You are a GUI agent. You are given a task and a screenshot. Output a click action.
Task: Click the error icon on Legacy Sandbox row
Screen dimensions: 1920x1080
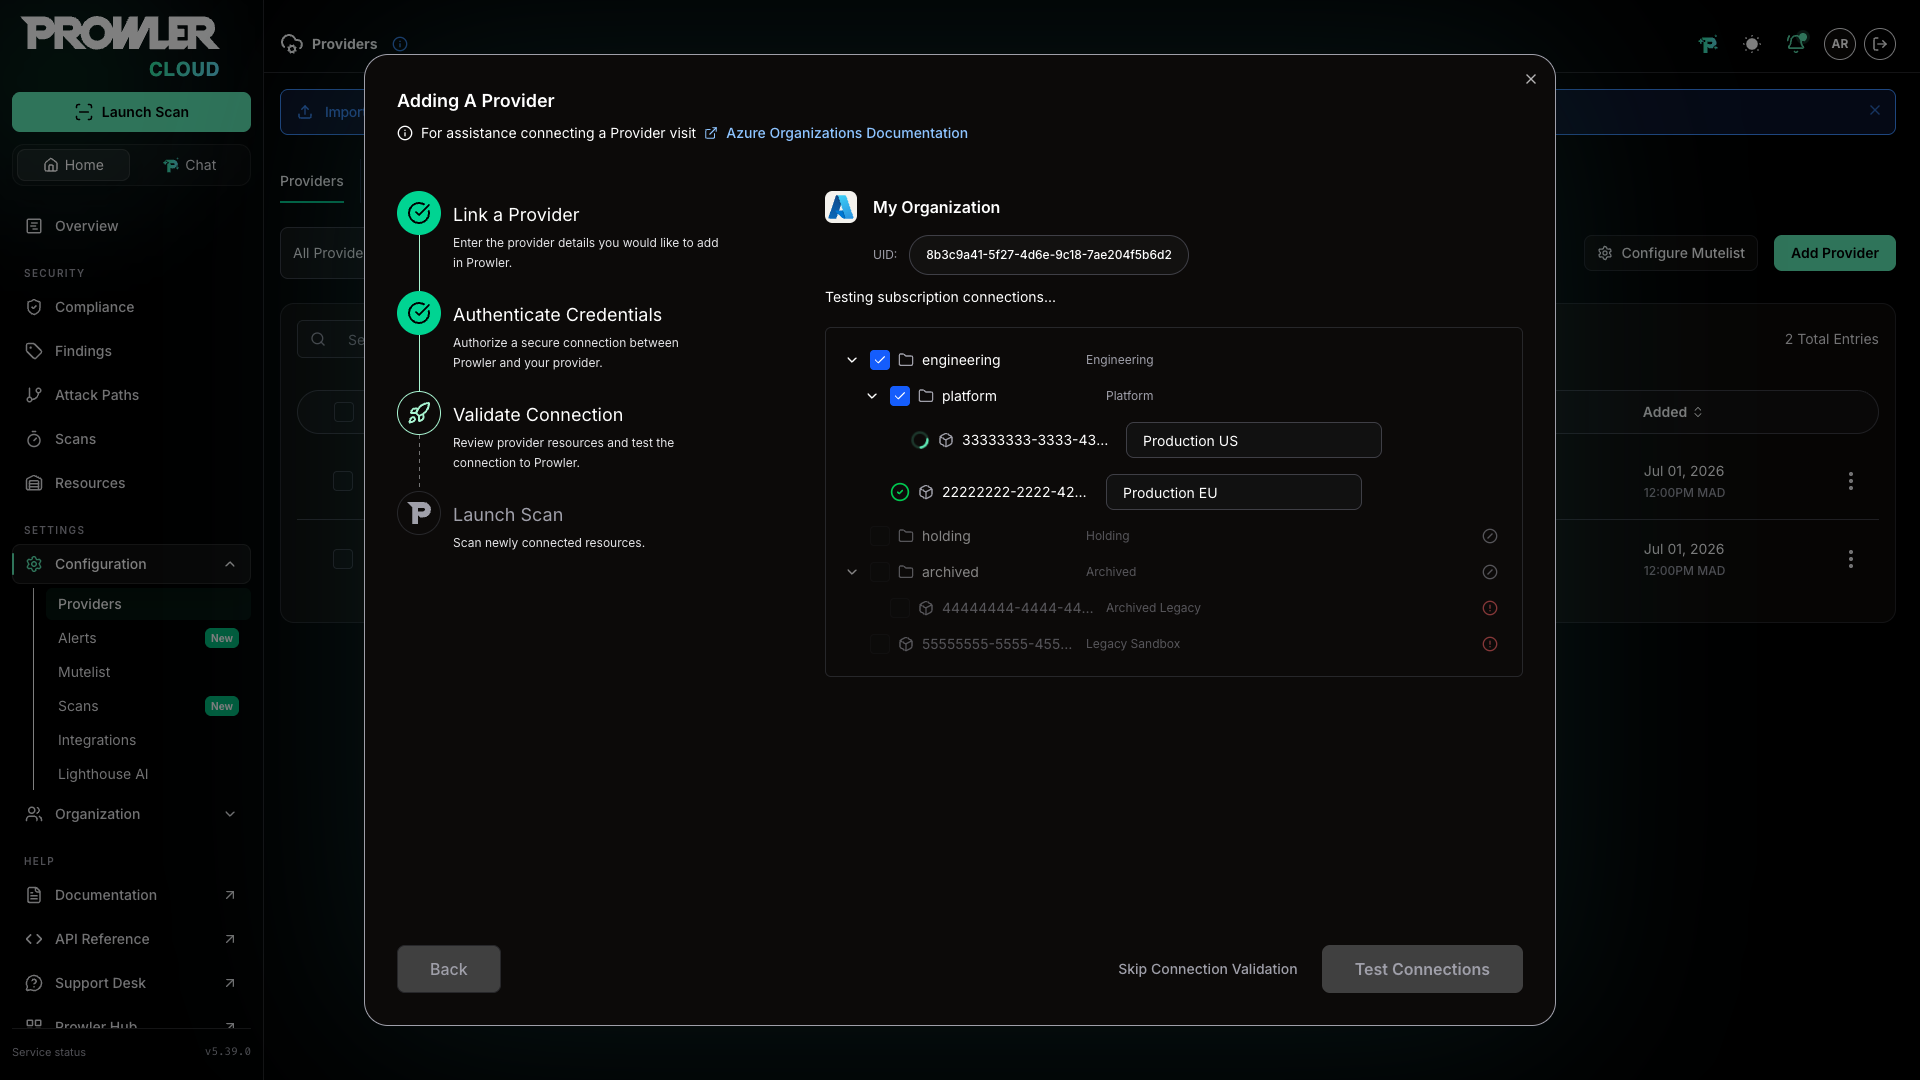coord(1490,644)
